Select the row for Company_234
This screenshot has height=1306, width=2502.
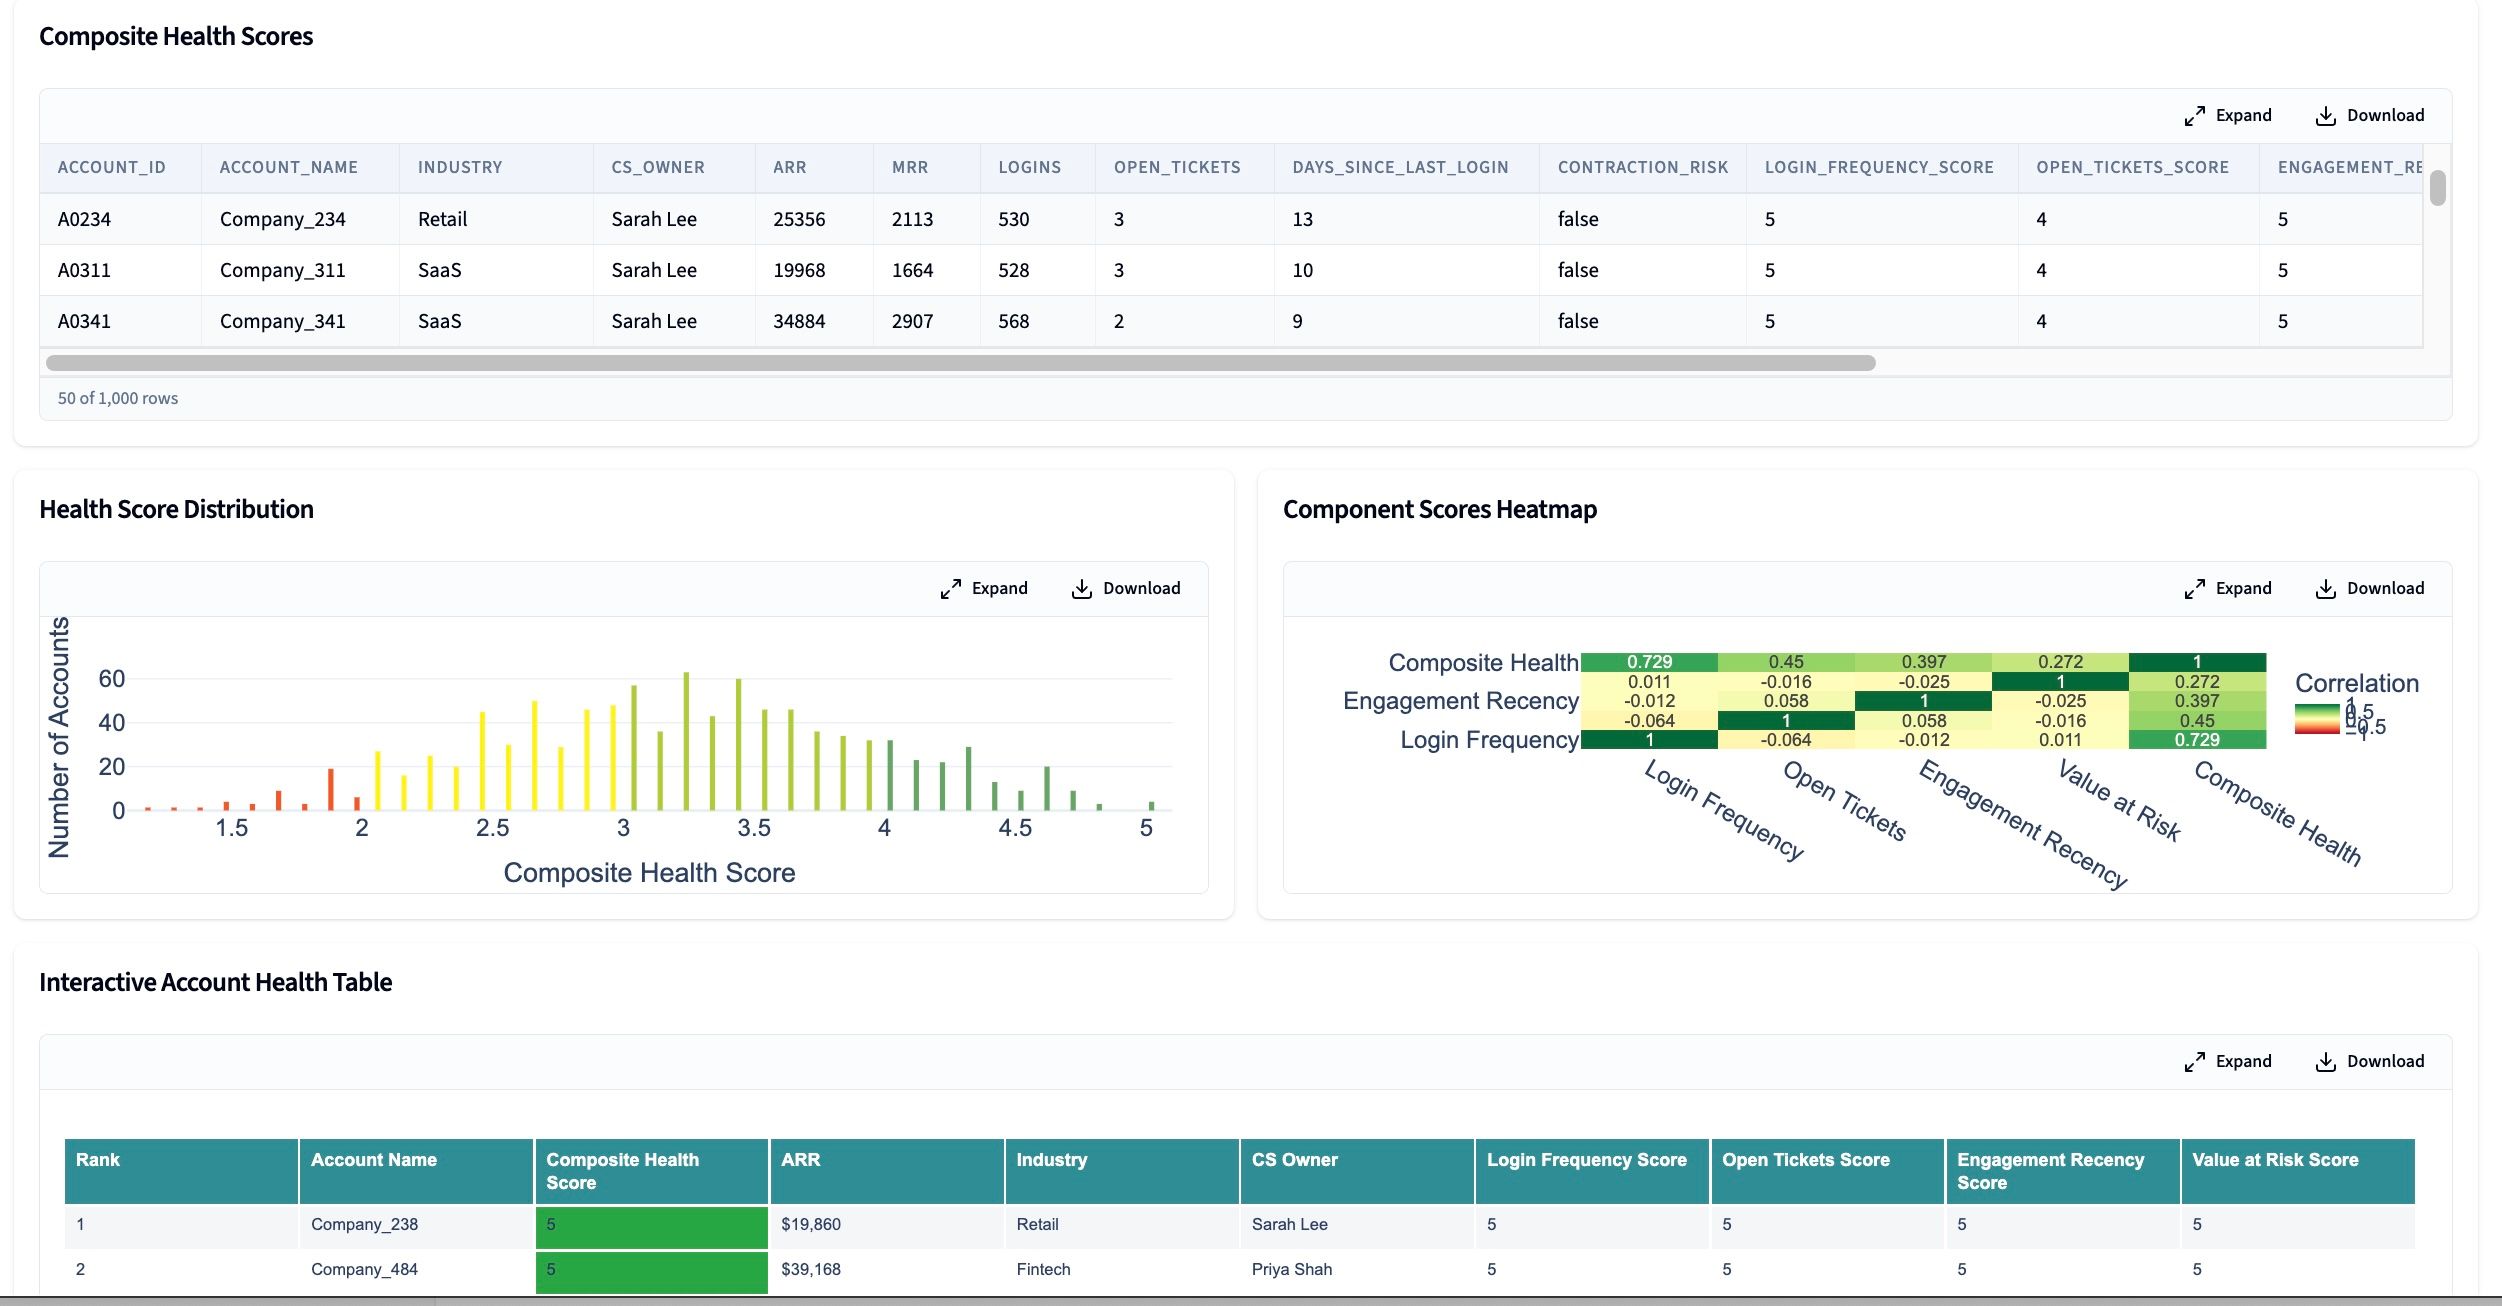pos(283,219)
